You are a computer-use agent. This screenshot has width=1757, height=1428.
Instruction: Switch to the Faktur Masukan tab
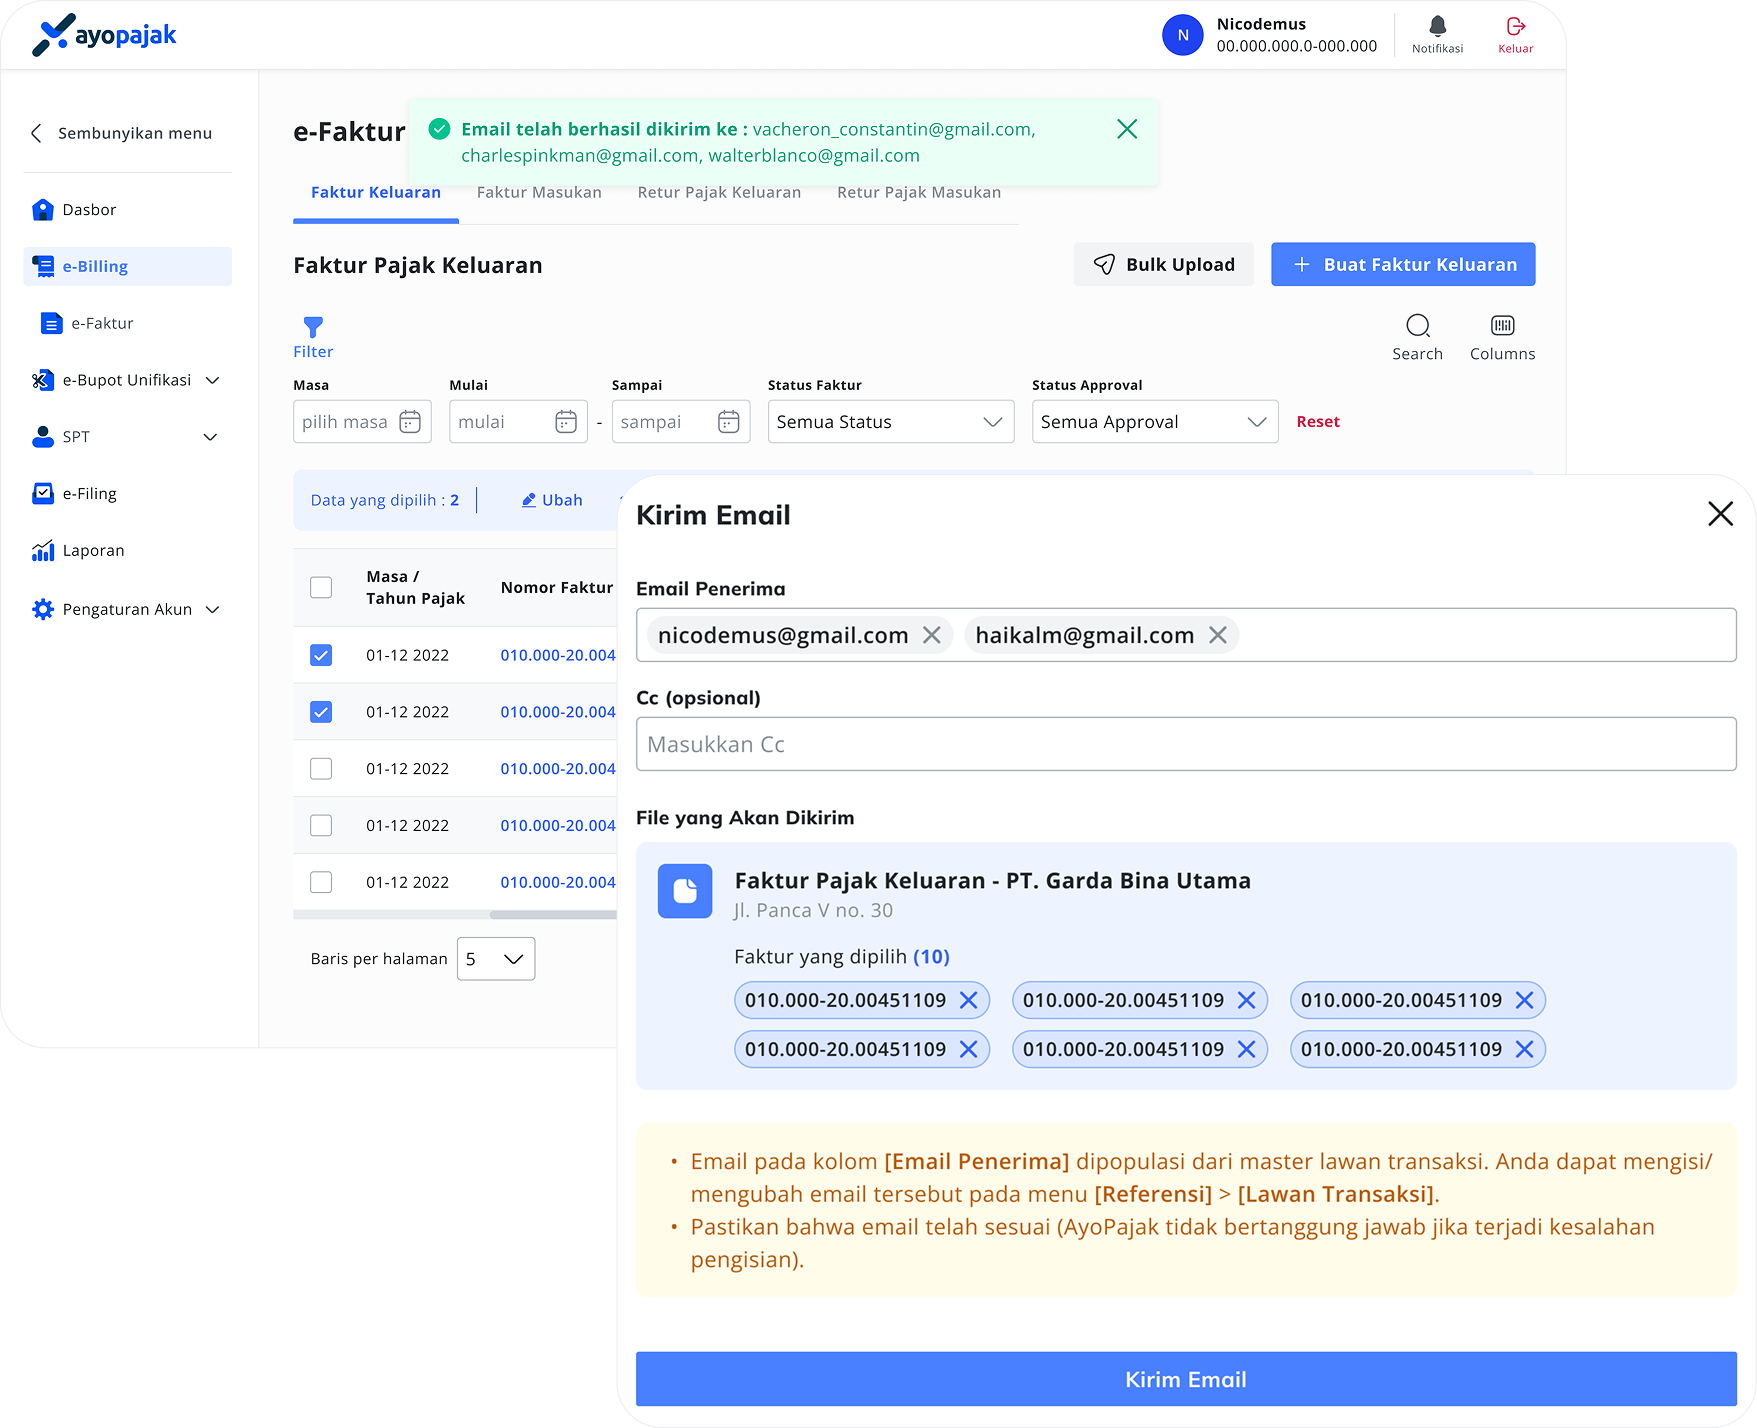539,192
